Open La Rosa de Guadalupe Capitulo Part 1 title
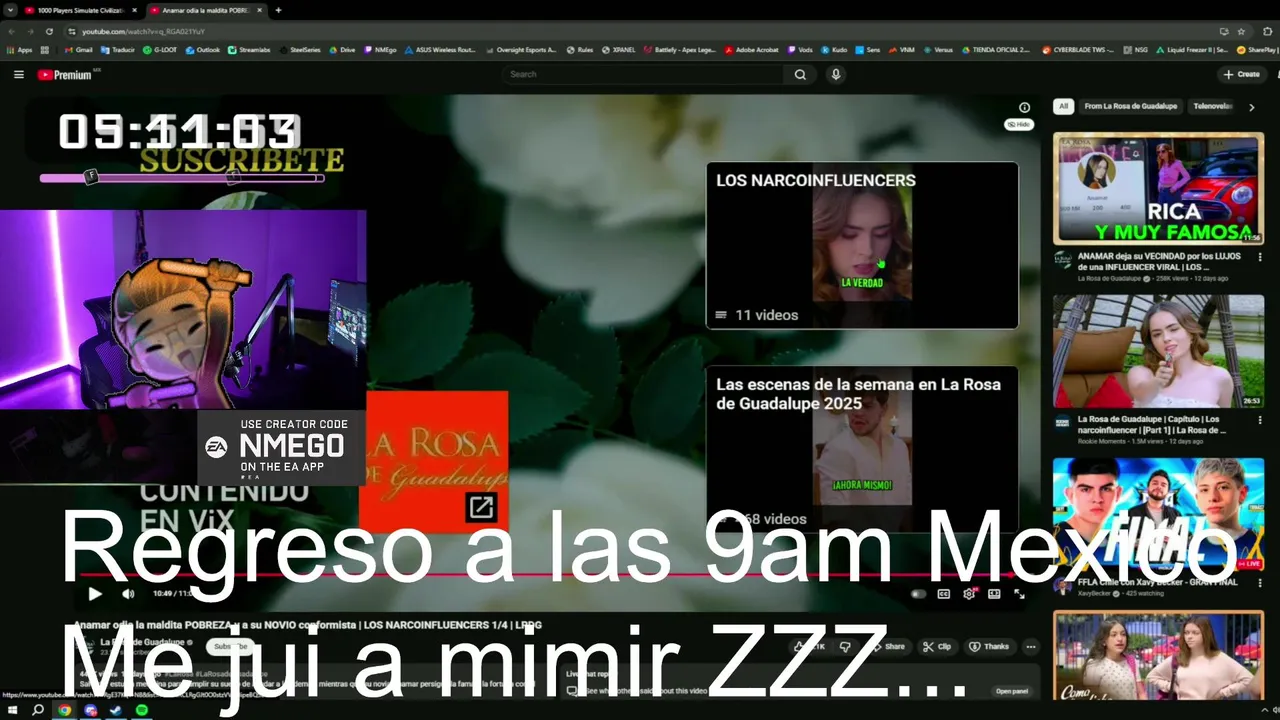Image resolution: width=1280 pixels, height=720 pixels. (x=1152, y=424)
